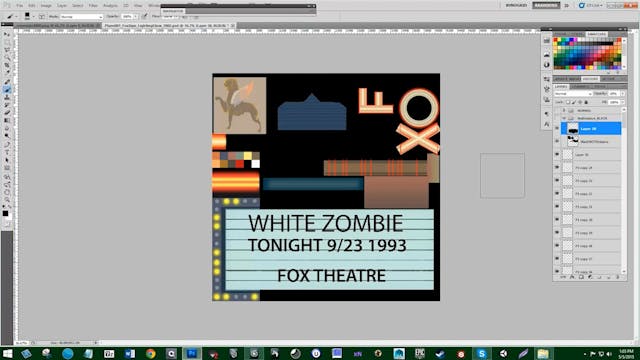
Task: Switch to the Swatches tab
Action: [x=597, y=34]
